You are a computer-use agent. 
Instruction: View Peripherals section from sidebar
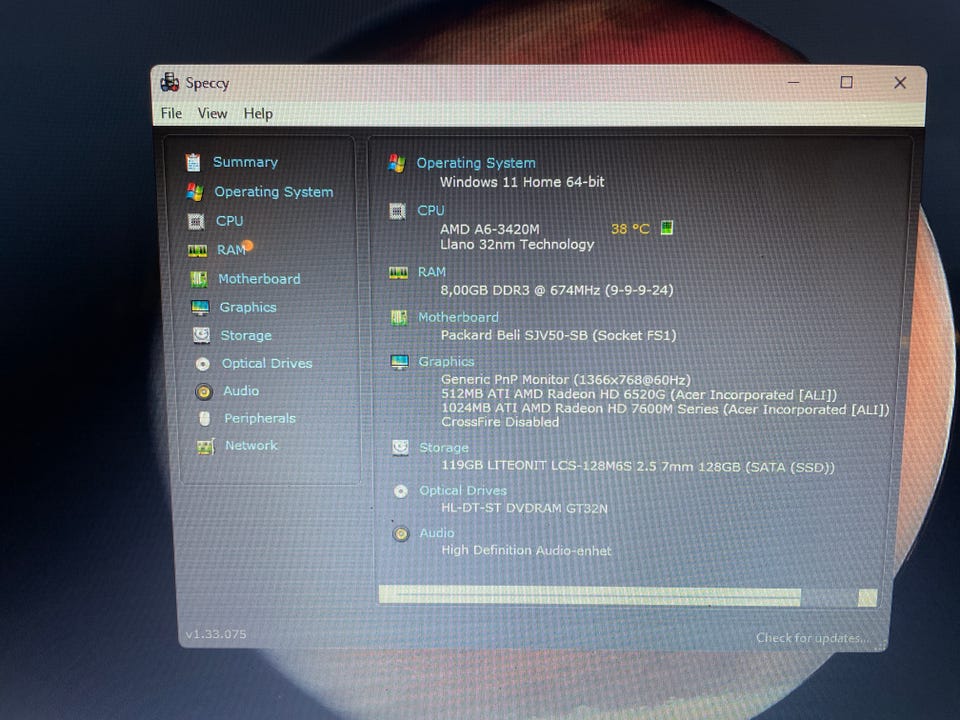pos(260,418)
